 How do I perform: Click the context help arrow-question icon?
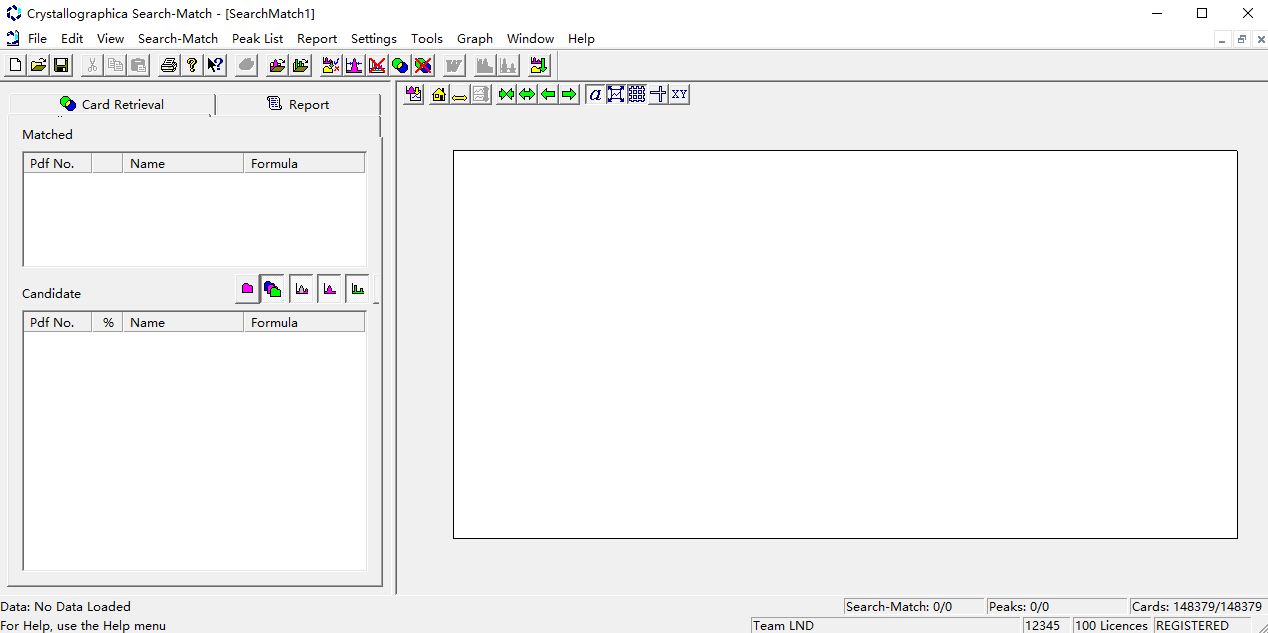coord(215,66)
